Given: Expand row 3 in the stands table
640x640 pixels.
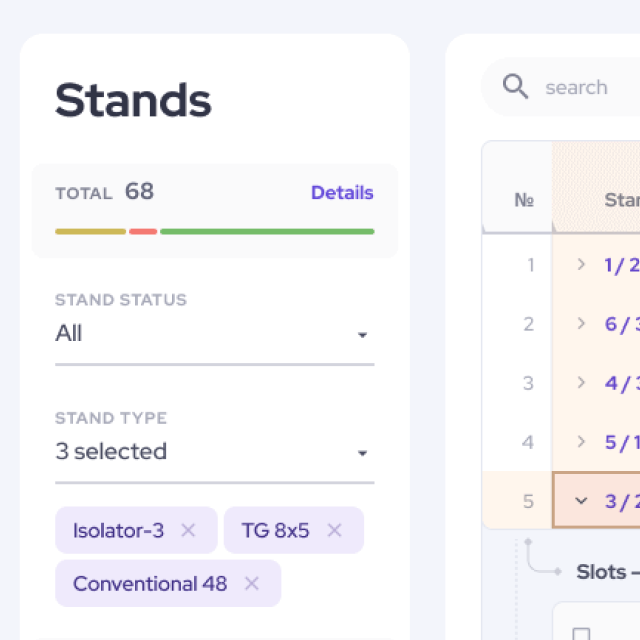Looking at the screenshot, I should click(581, 383).
